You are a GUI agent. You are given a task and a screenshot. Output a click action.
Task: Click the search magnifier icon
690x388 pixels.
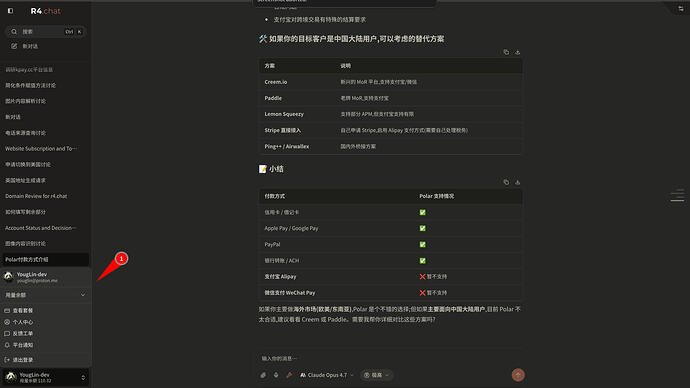coord(14,32)
